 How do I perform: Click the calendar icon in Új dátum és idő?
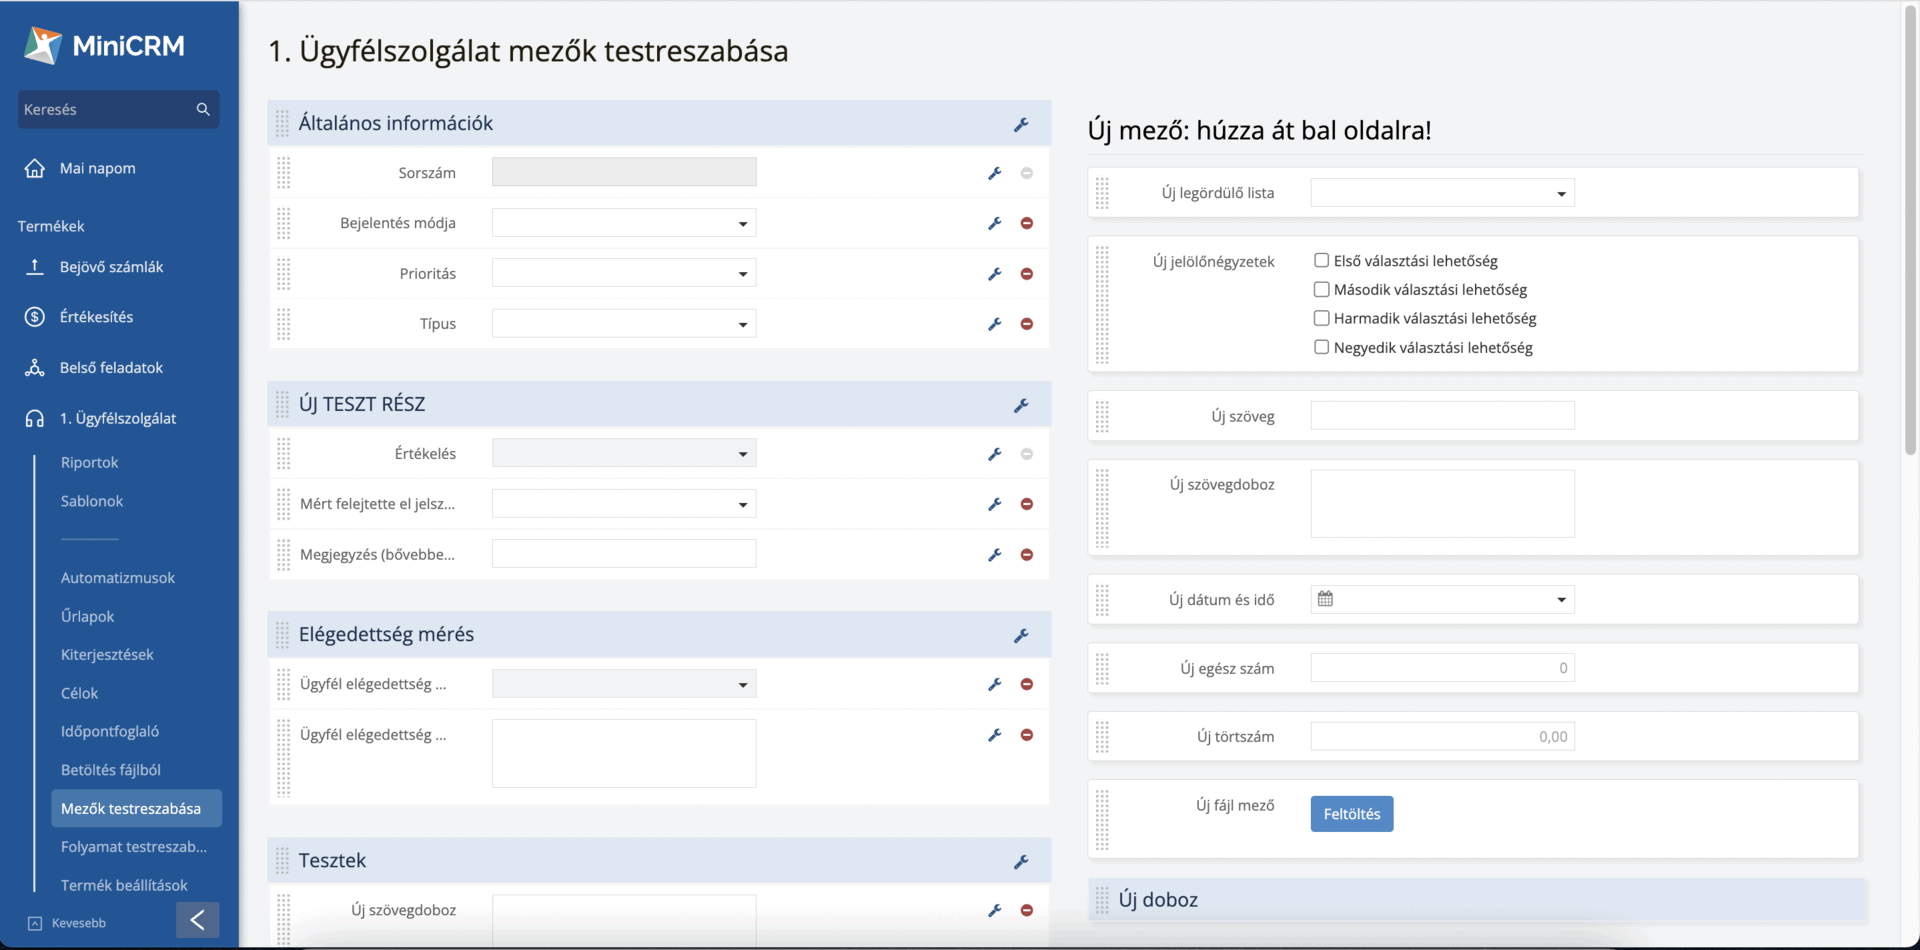1325,599
